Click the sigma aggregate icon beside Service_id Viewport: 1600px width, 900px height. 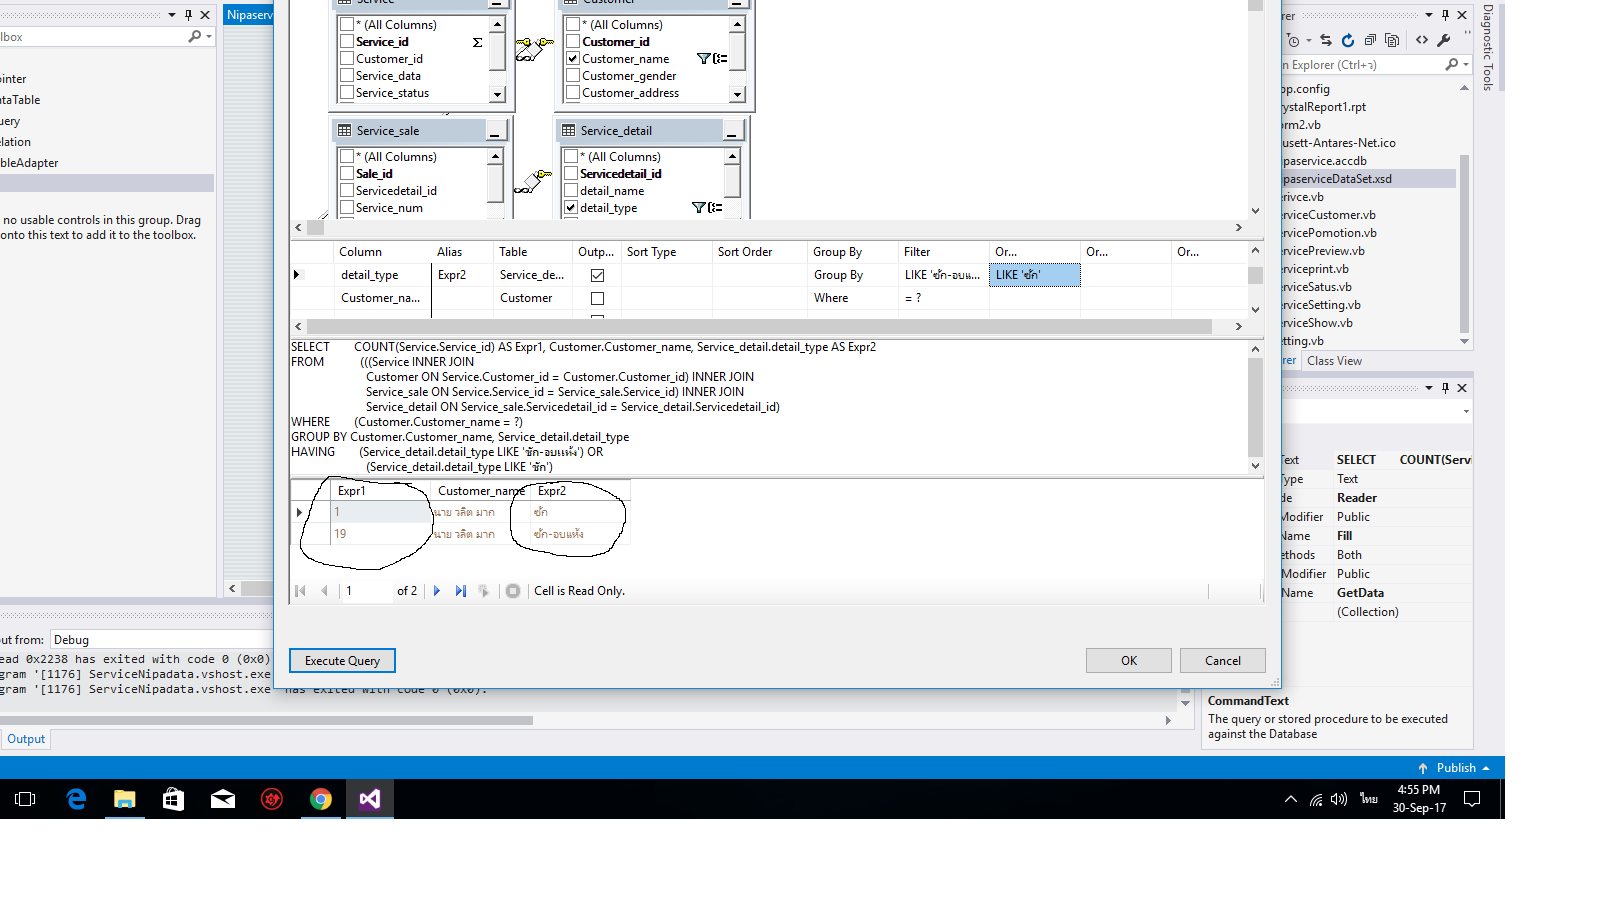[477, 42]
